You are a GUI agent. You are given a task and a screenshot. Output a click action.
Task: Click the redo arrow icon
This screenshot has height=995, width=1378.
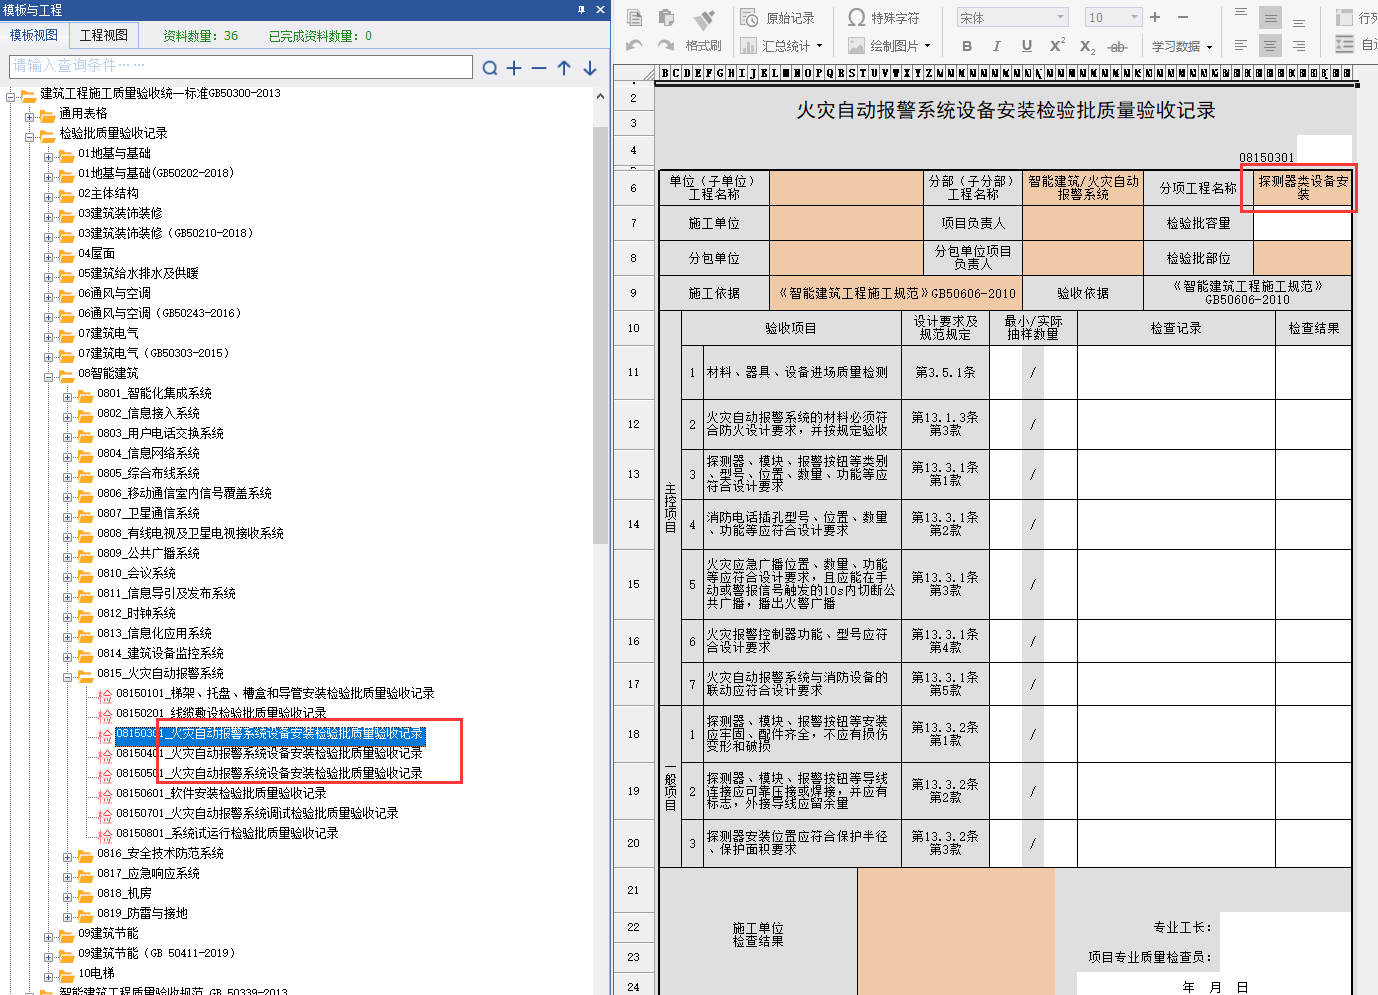click(x=666, y=45)
